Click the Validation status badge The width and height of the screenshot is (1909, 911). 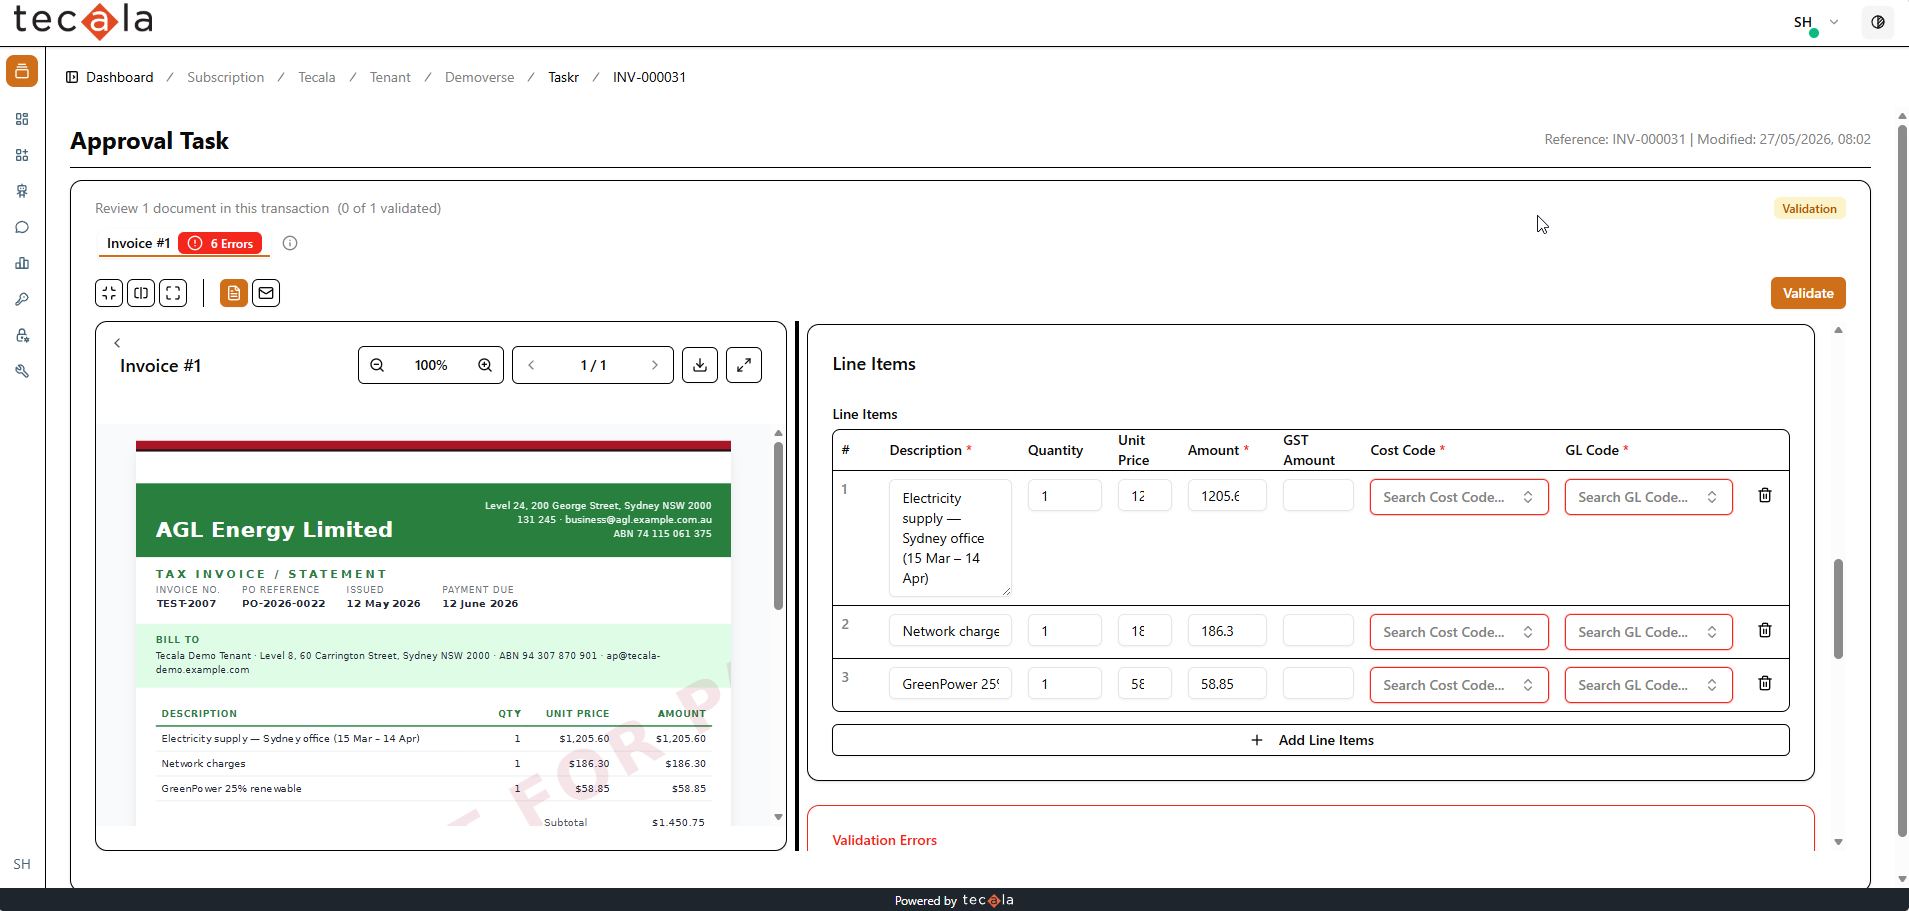(x=1809, y=208)
